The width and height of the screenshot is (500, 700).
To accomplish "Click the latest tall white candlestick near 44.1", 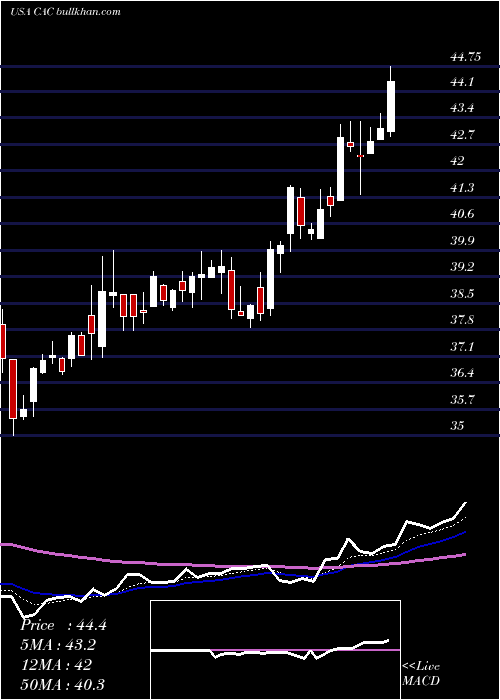I will (391, 106).
